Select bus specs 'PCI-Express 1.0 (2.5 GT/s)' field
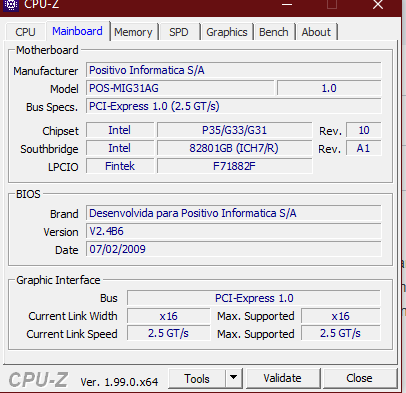 click(x=233, y=106)
